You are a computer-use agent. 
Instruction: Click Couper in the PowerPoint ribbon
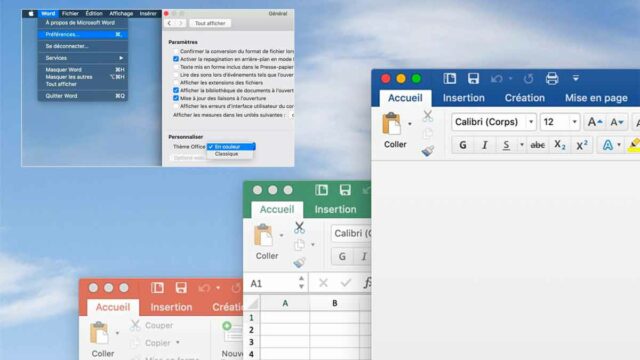point(152,325)
